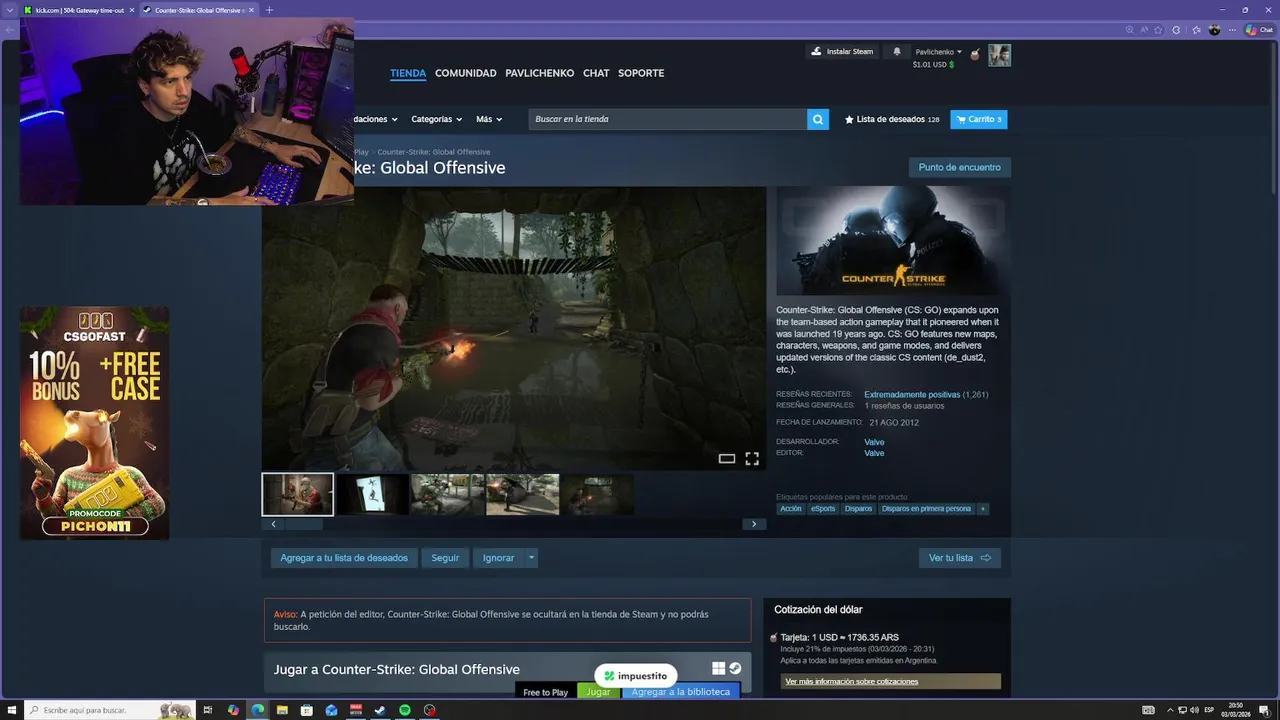1280x720 pixels.
Task: Click the Acción tag
Action: click(791, 509)
